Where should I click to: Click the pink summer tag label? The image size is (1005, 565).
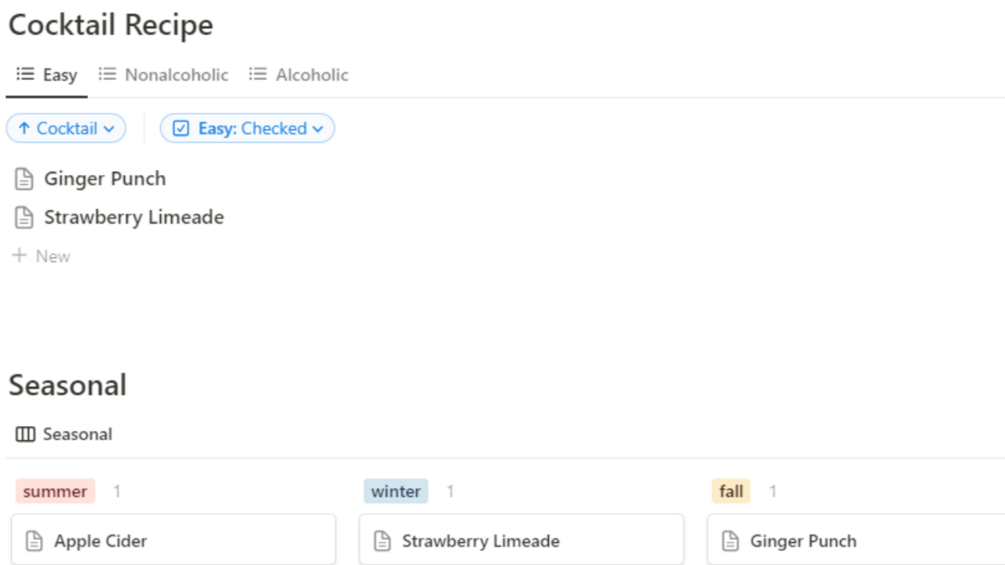(55, 491)
